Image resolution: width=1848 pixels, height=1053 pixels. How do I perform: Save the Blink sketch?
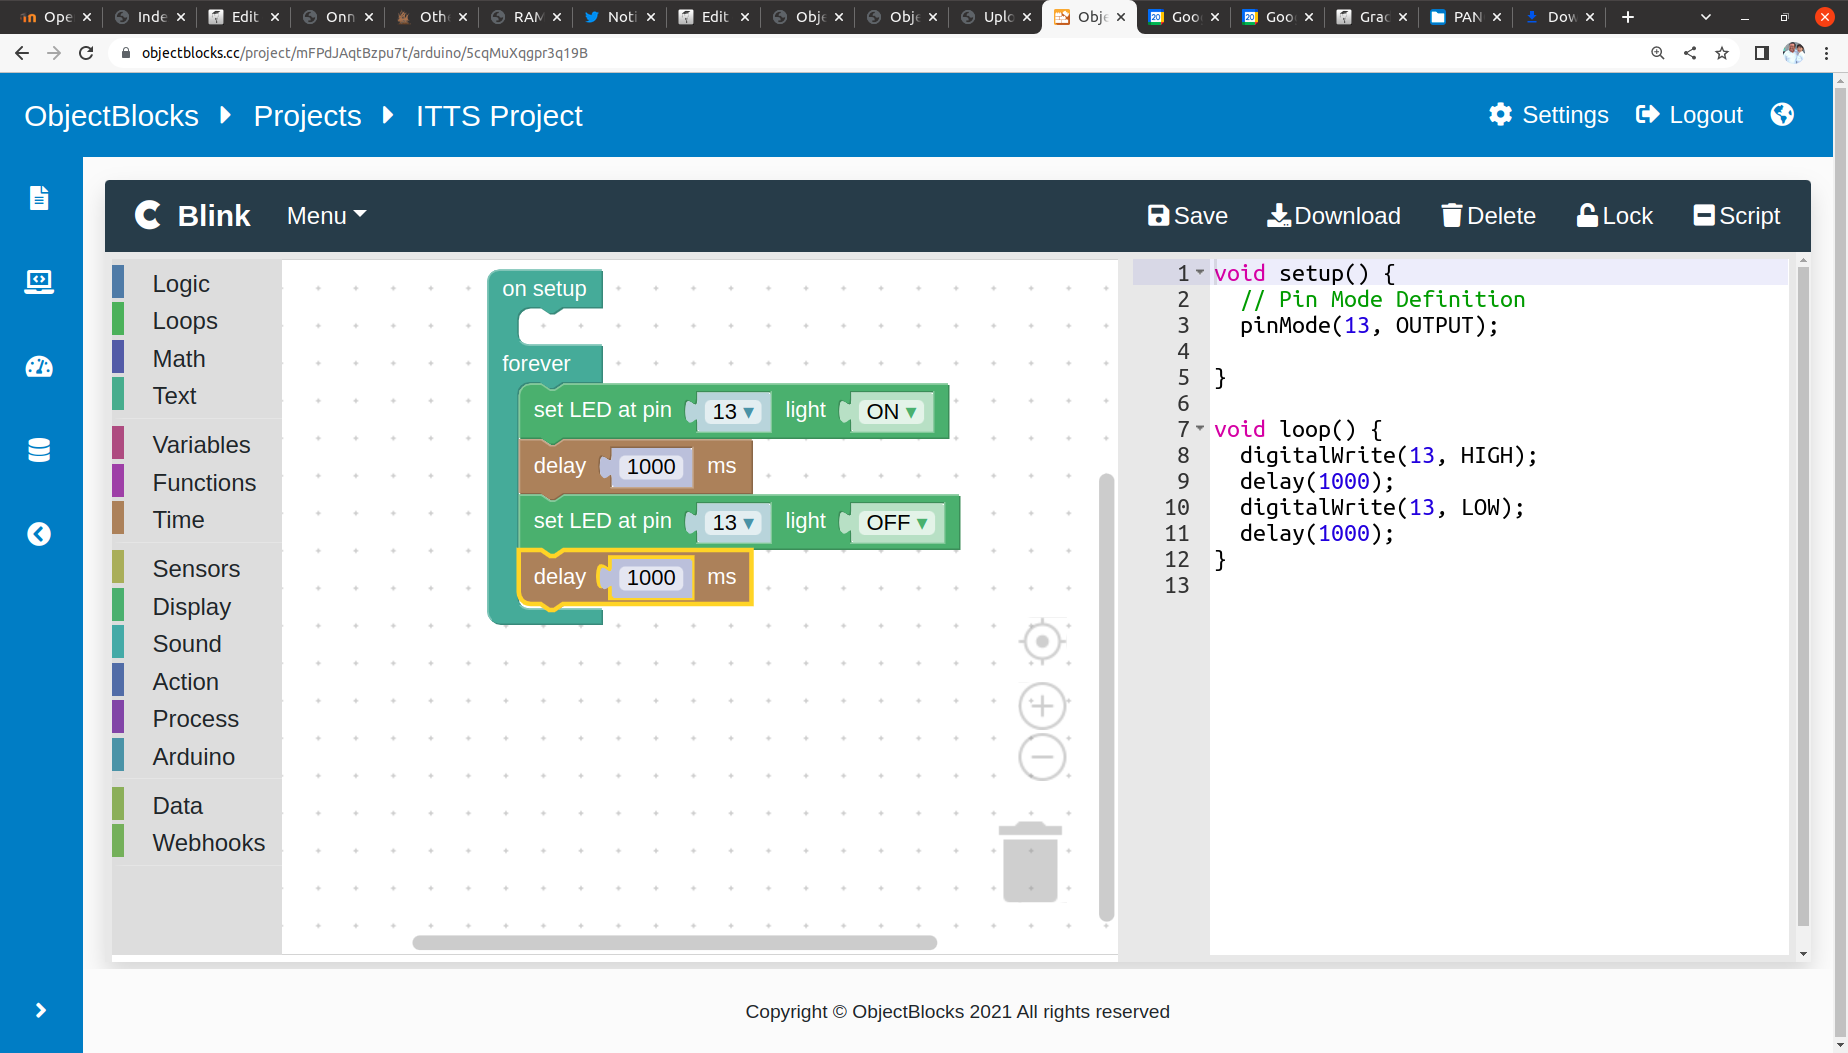(x=1187, y=216)
